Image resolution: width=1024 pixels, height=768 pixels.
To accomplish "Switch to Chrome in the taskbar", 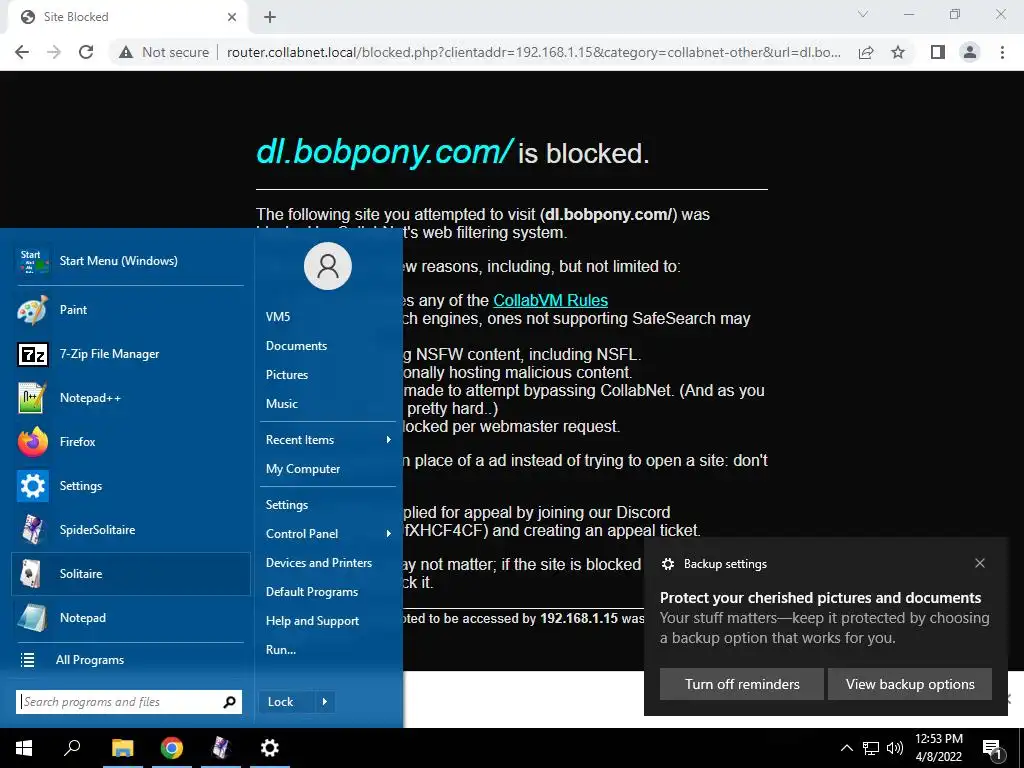I will pos(172,748).
